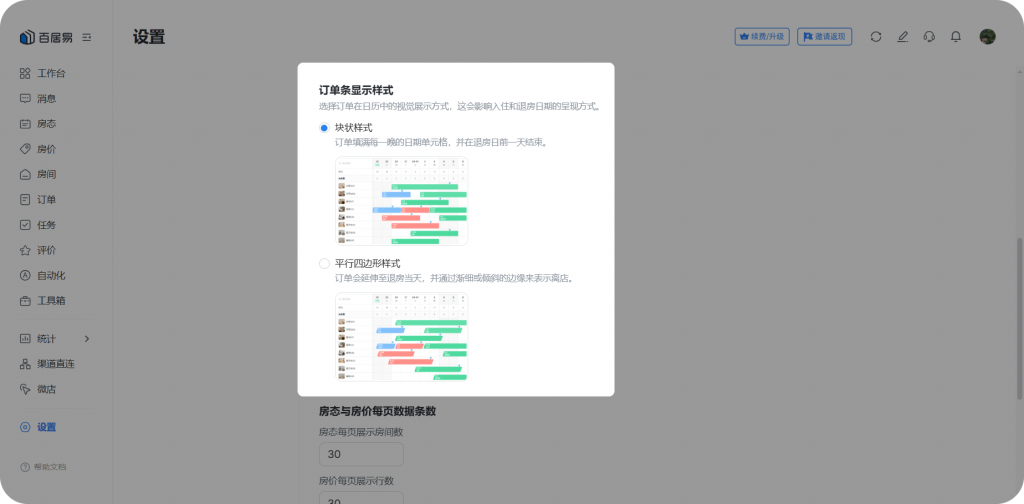Click the 房态每页展示房间数 input field

361,455
